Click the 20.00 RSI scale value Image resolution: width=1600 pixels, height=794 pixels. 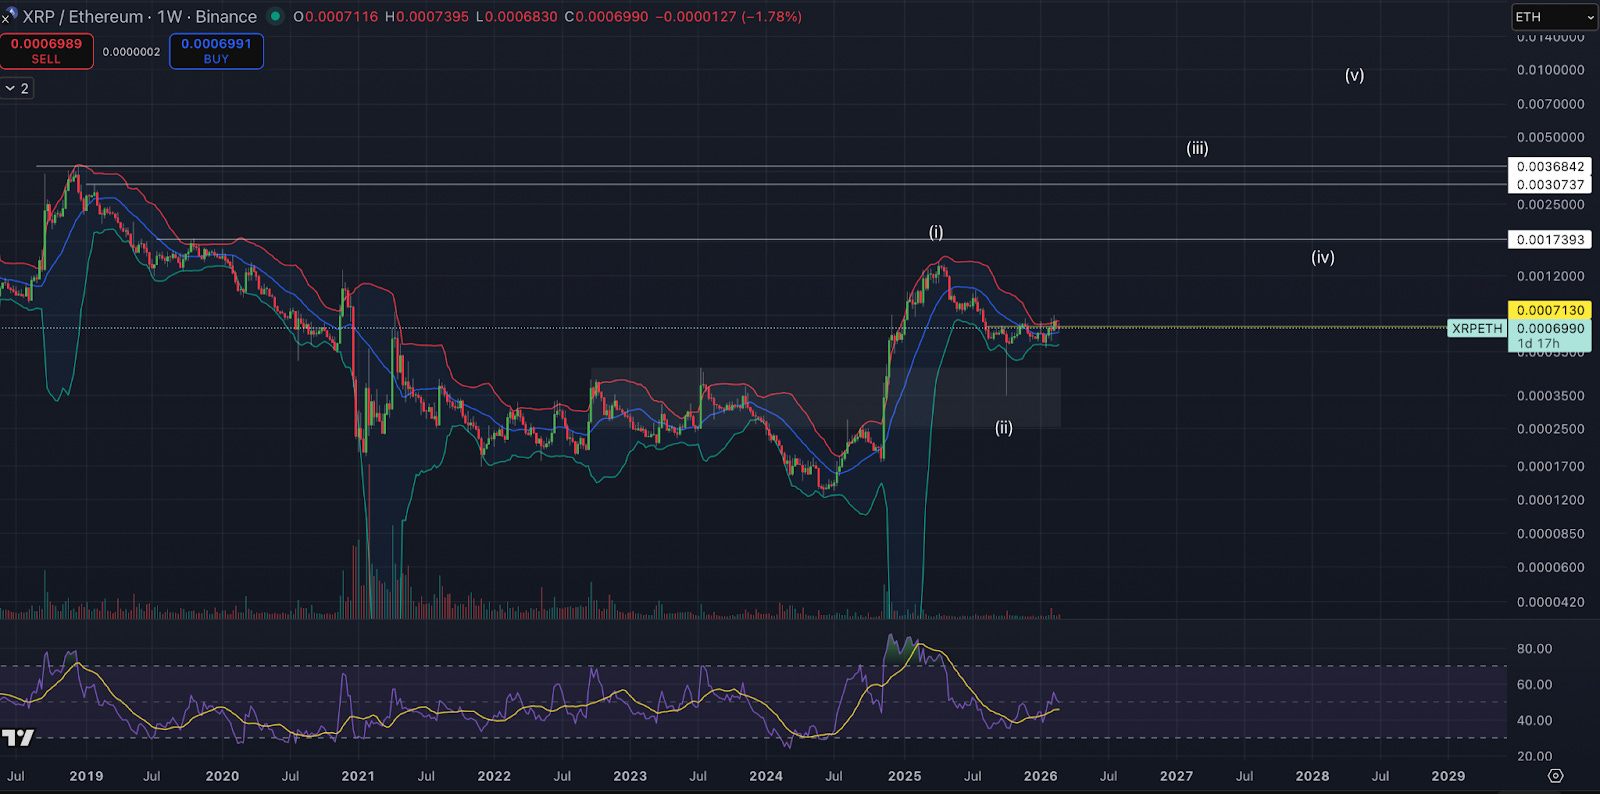click(1534, 756)
